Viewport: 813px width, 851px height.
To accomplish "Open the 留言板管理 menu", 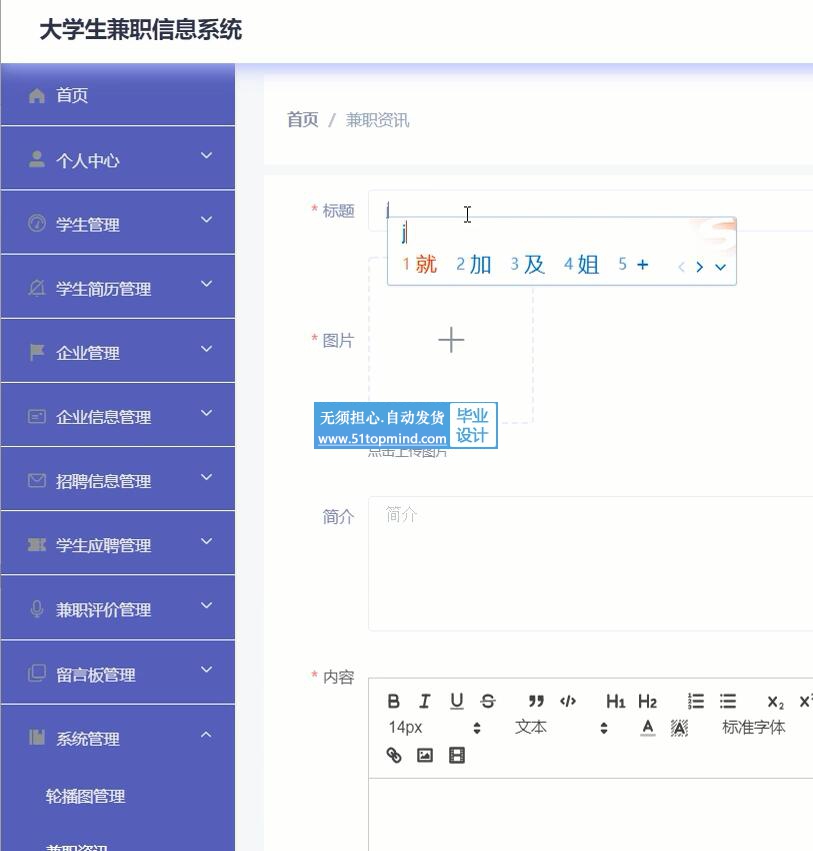I will [x=118, y=673].
